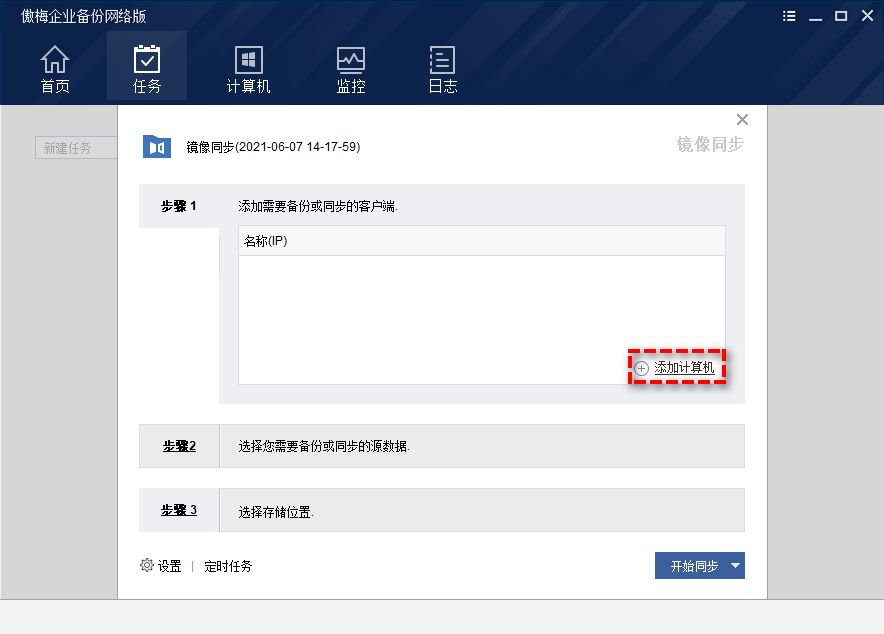Edit the task name 镜像同步(2021-06-07 14-17-59)
The image size is (884, 634).
[x=273, y=147]
